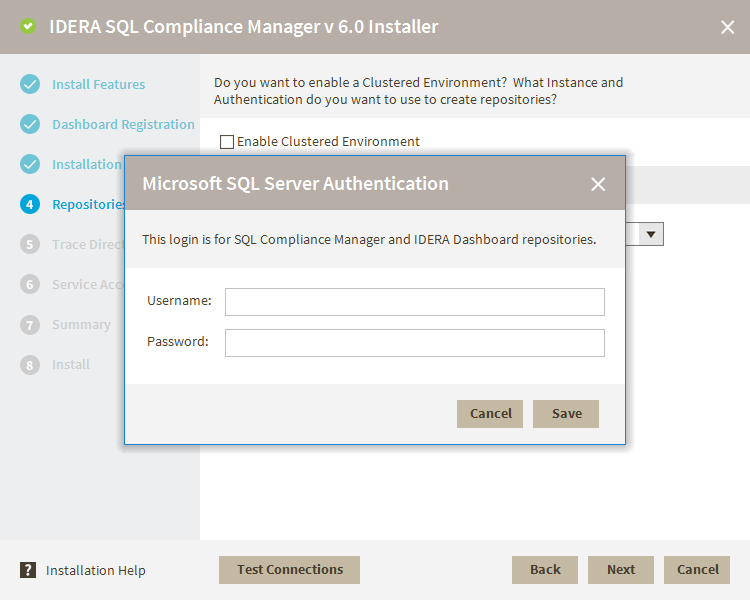Click the Installation Help question mark icon
The height and width of the screenshot is (600, 750).
coord(28,570)
